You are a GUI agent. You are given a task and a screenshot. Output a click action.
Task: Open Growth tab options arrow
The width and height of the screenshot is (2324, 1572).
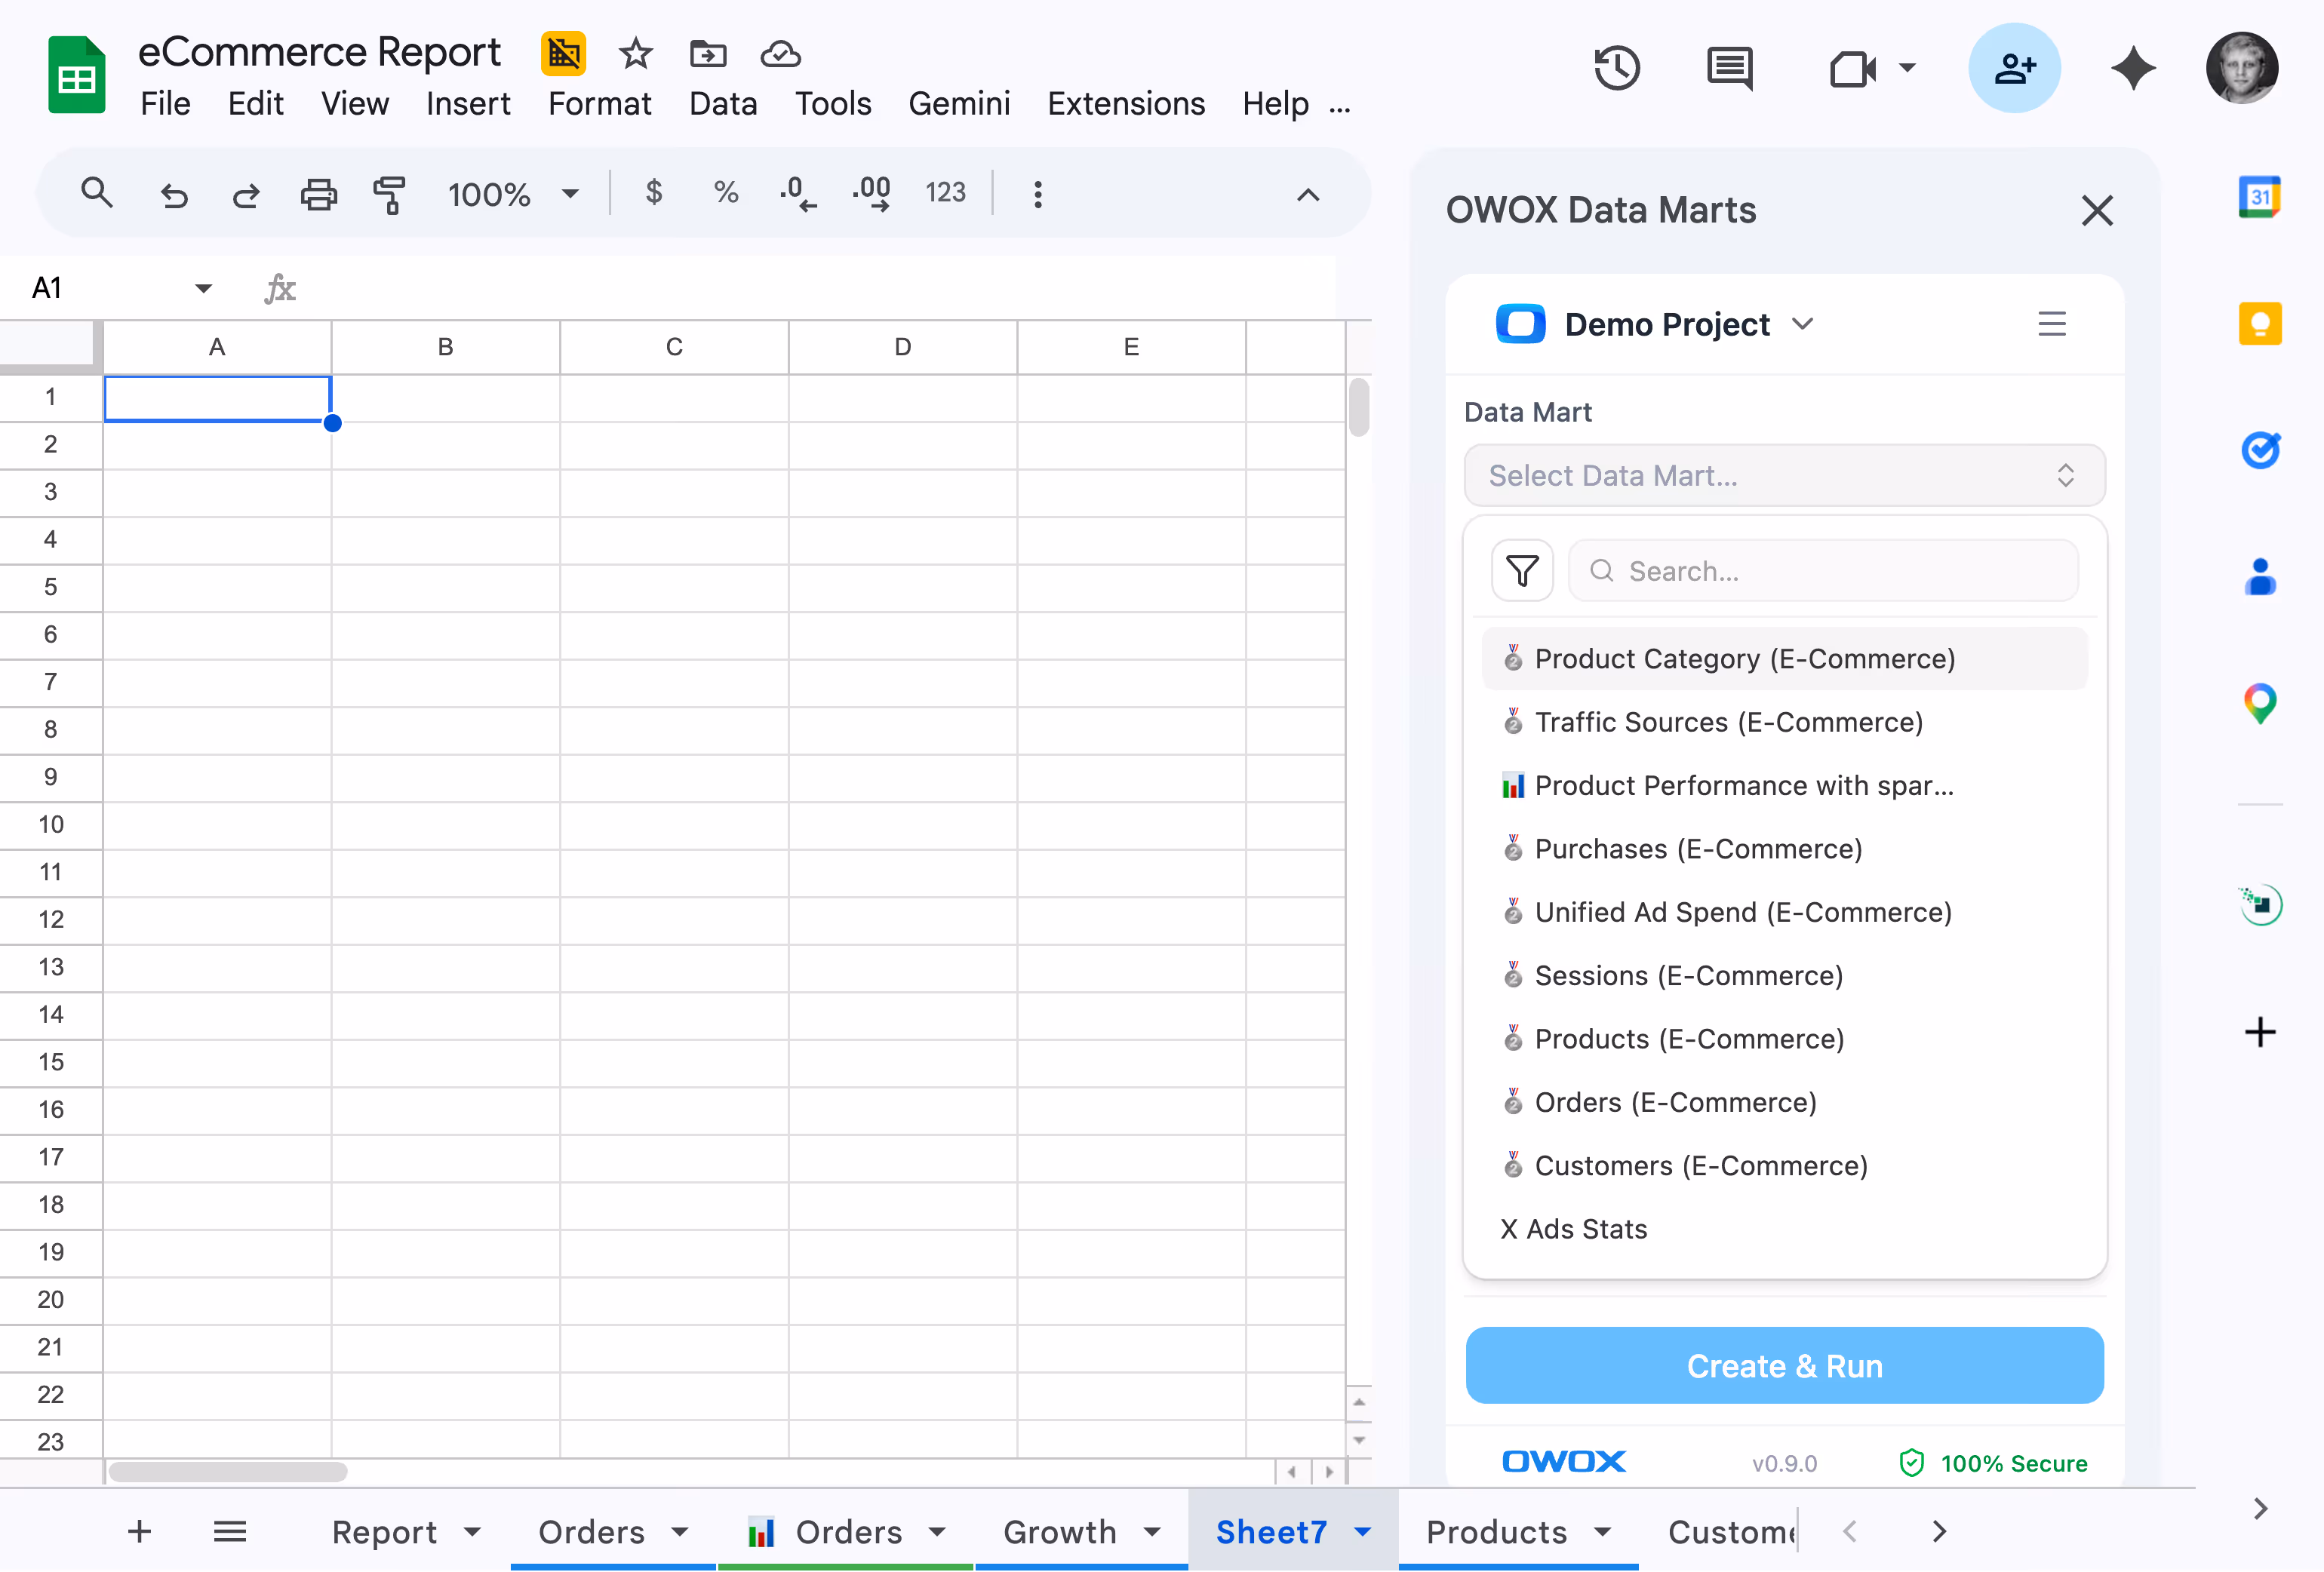tap(1152, 1531)
